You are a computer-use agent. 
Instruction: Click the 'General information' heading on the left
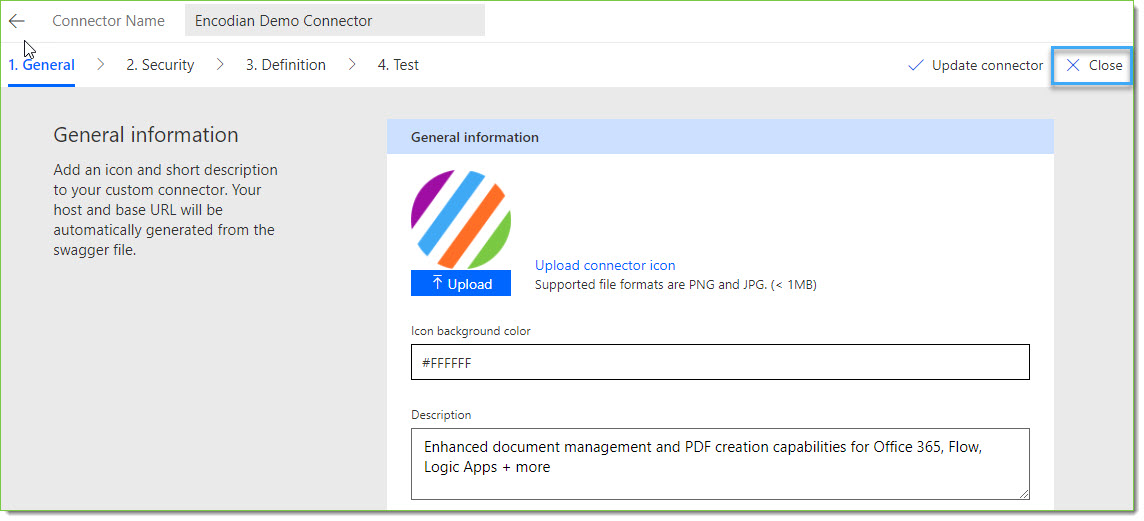click(x=146, y=135)
